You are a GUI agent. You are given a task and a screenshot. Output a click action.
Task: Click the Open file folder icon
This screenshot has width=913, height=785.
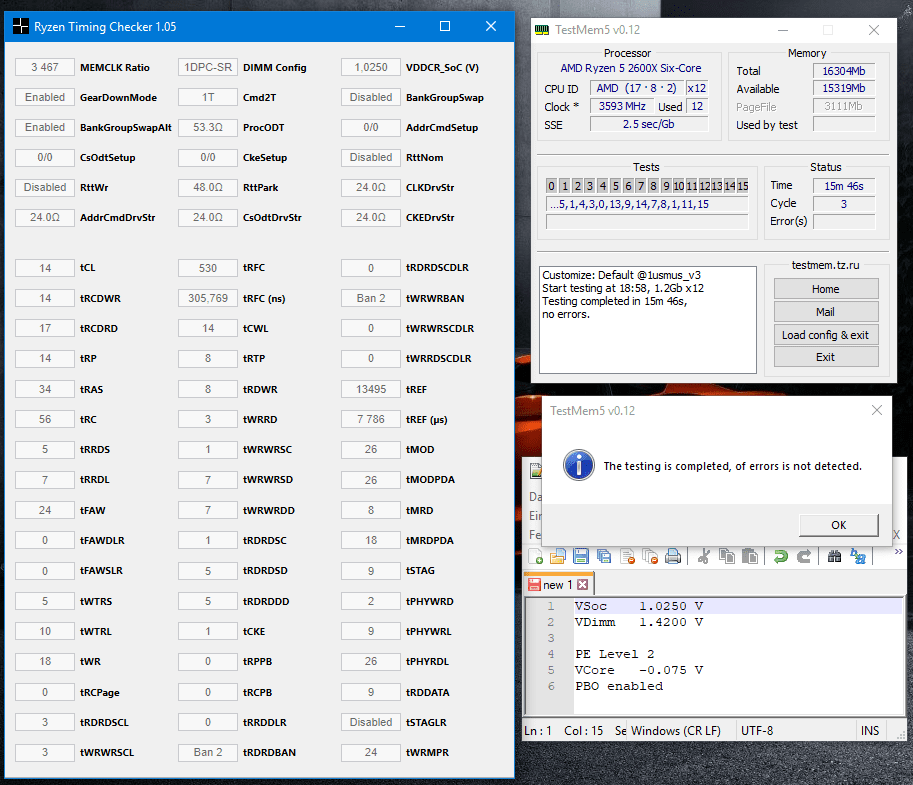tap(558, 557)
